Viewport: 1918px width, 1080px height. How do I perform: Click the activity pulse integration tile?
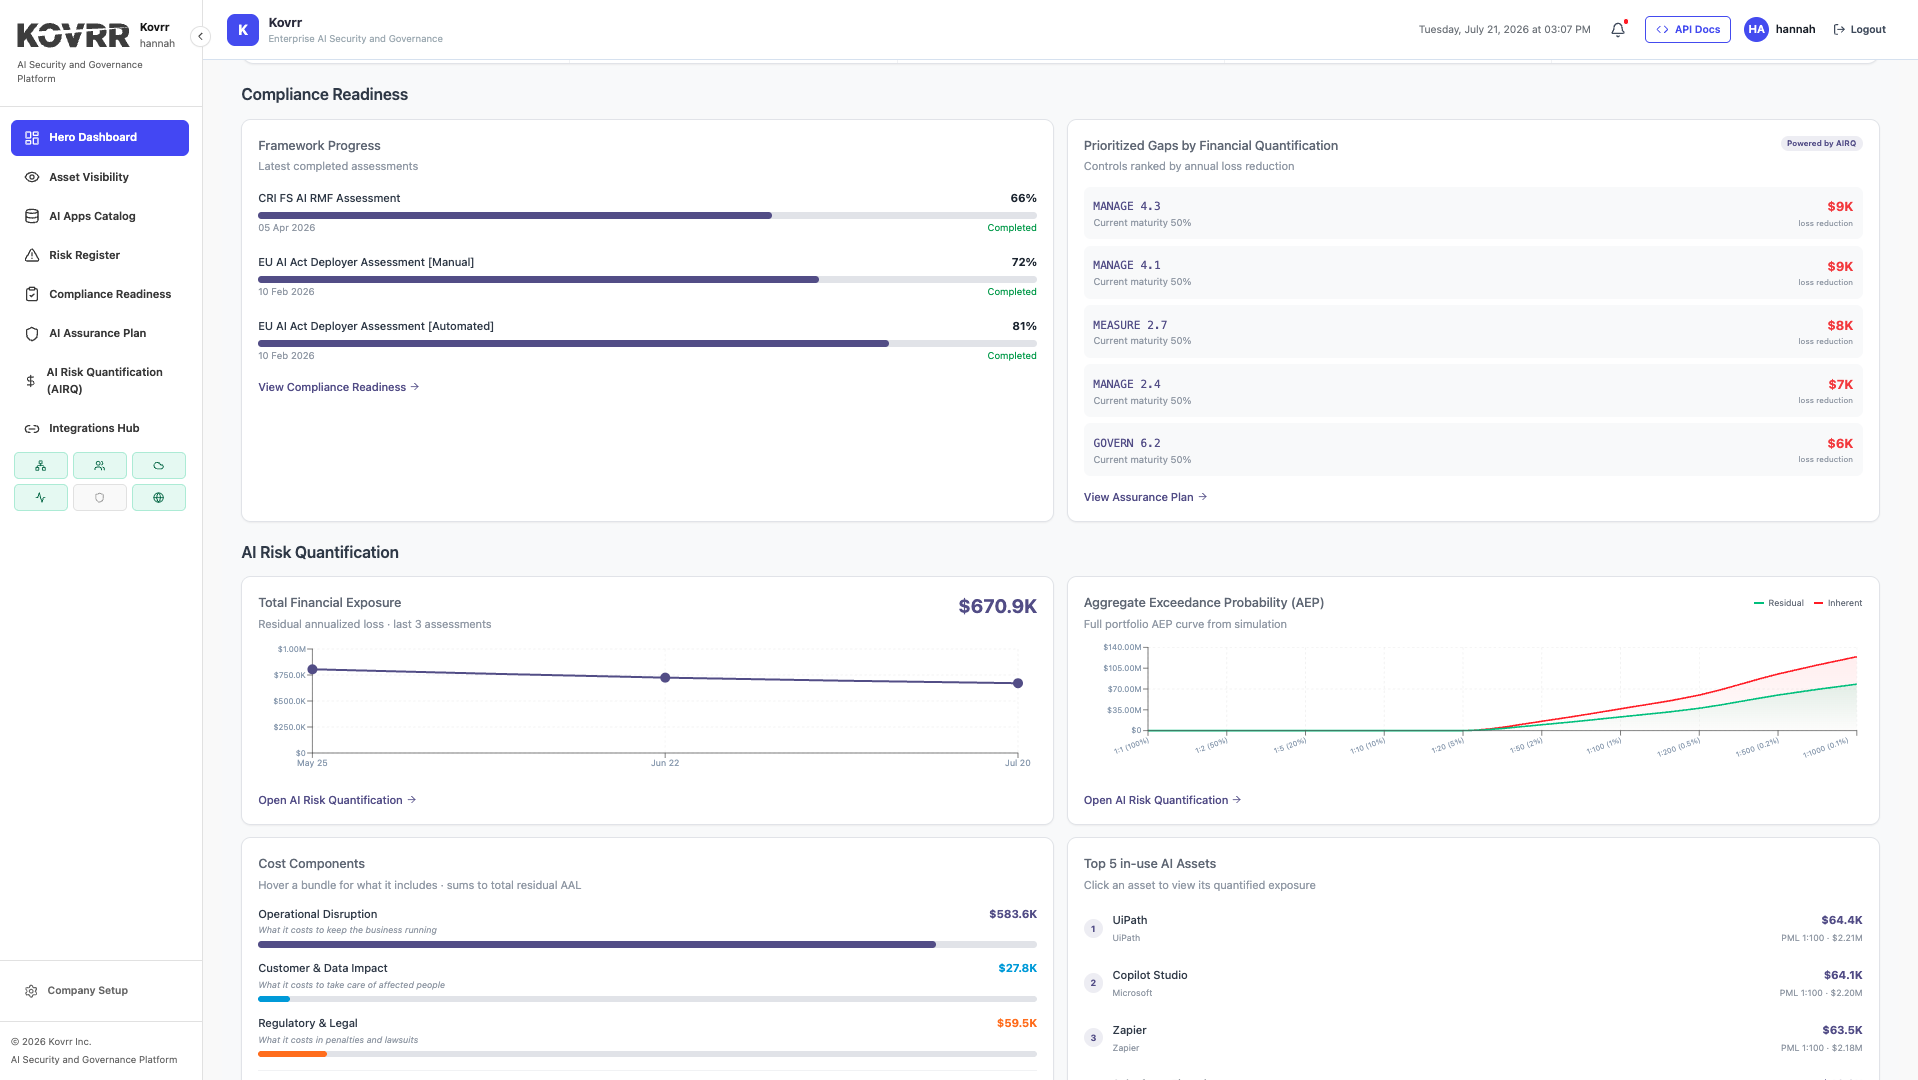click(41, 498)
